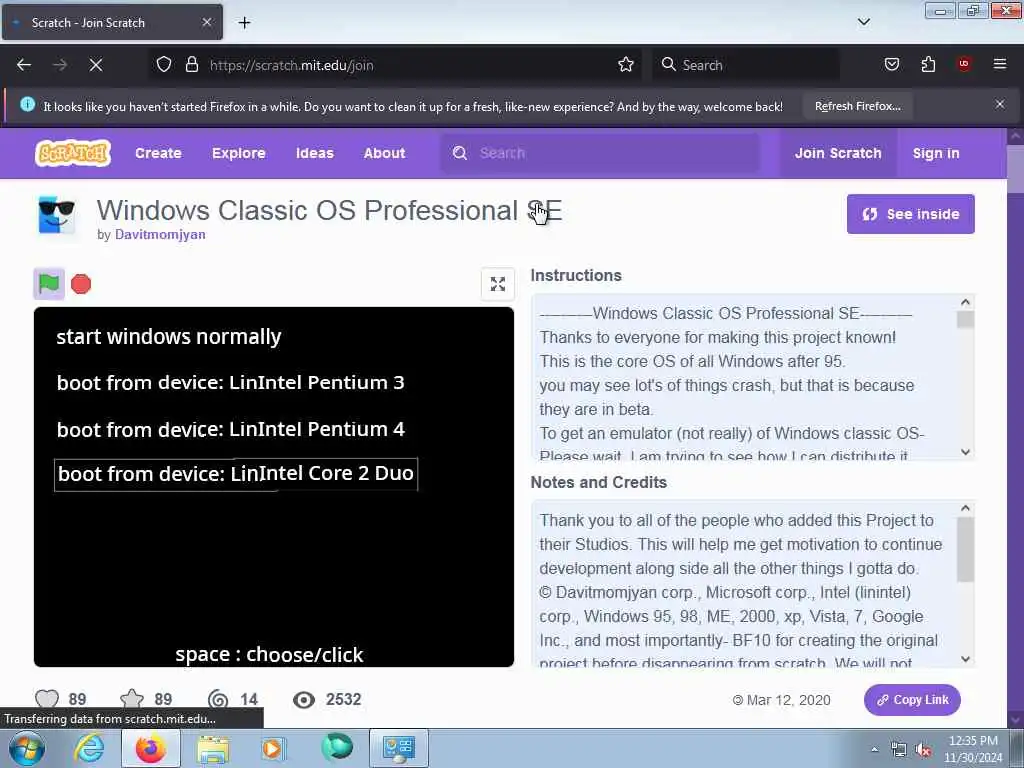The width and height of the screenshot is (1024, 768).
Task: Click the red stop sign button
Action: (x=81, y=284)
